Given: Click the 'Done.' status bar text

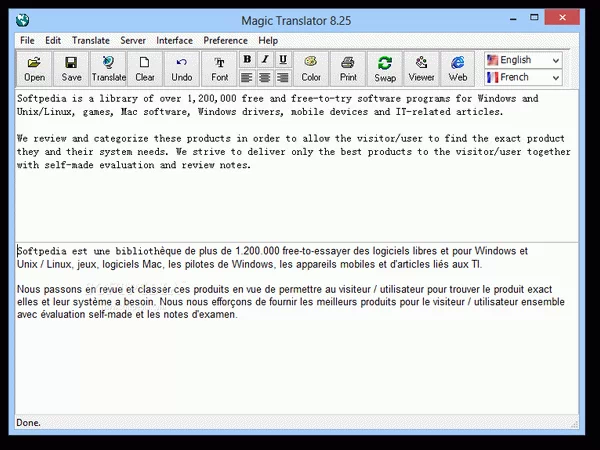Looking at the screenshot, I should click(28, 423).
